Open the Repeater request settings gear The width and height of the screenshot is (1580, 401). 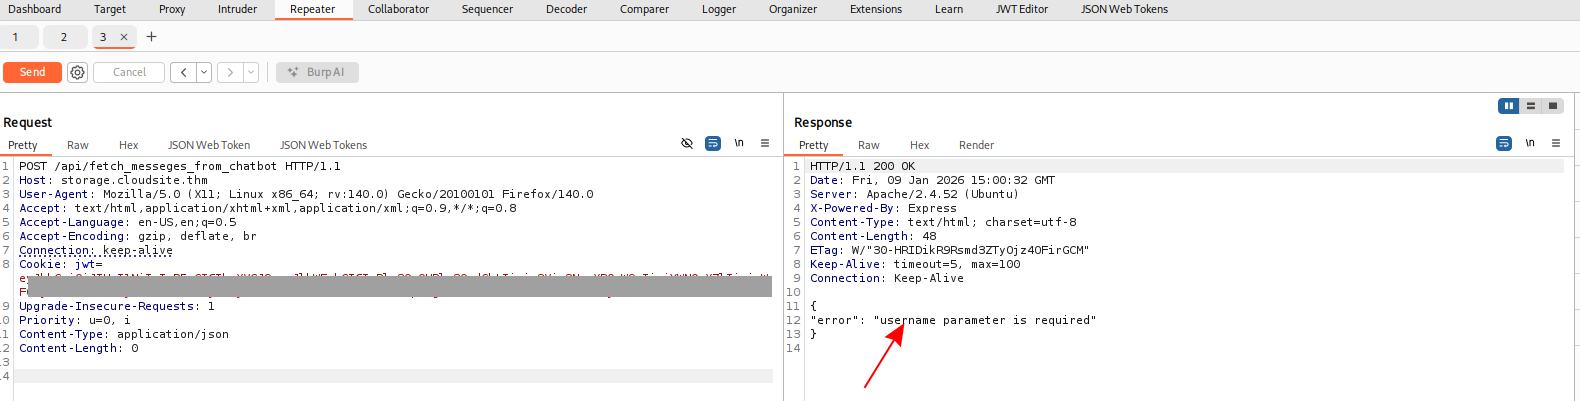pyautogui.click(x=77, y=72)
